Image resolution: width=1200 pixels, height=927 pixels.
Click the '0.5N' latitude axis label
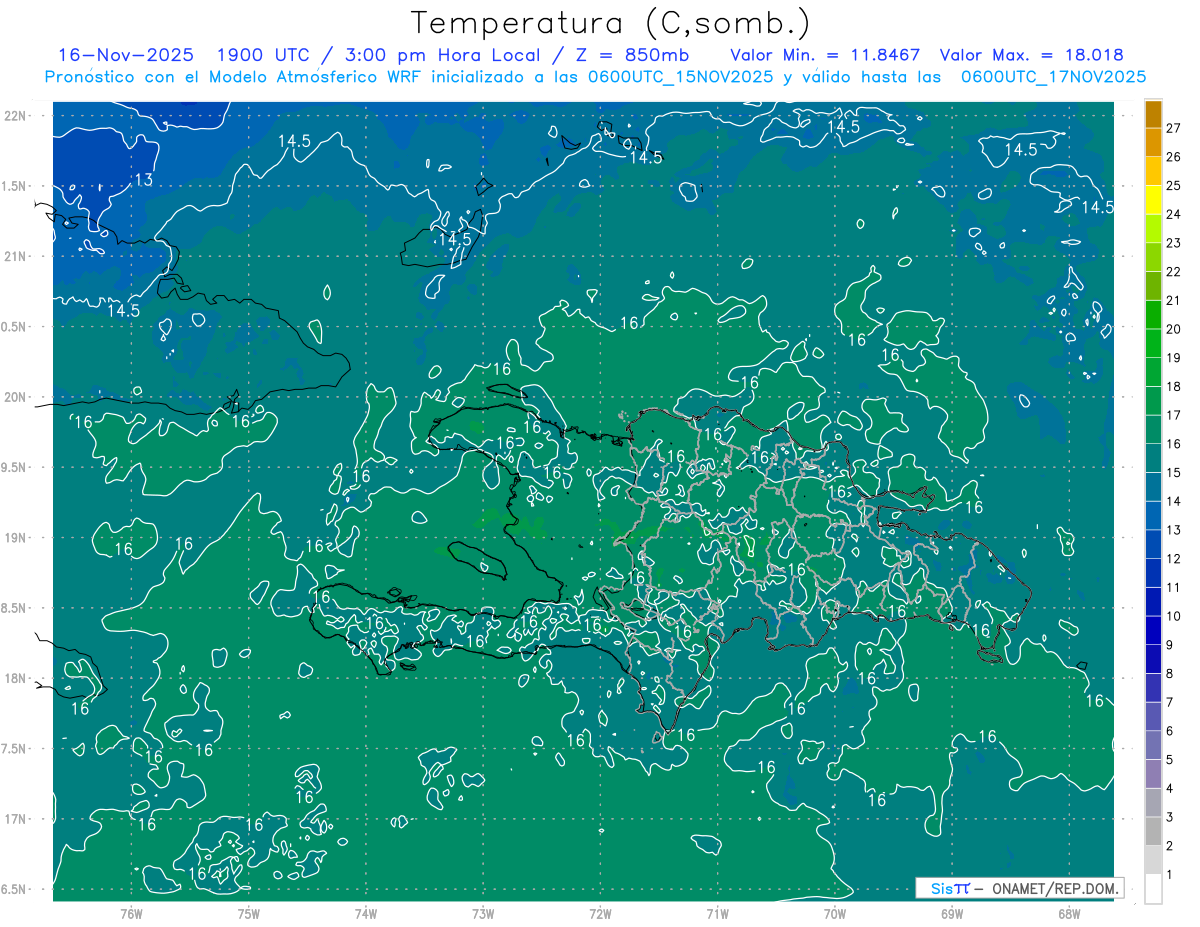point(14,327)
